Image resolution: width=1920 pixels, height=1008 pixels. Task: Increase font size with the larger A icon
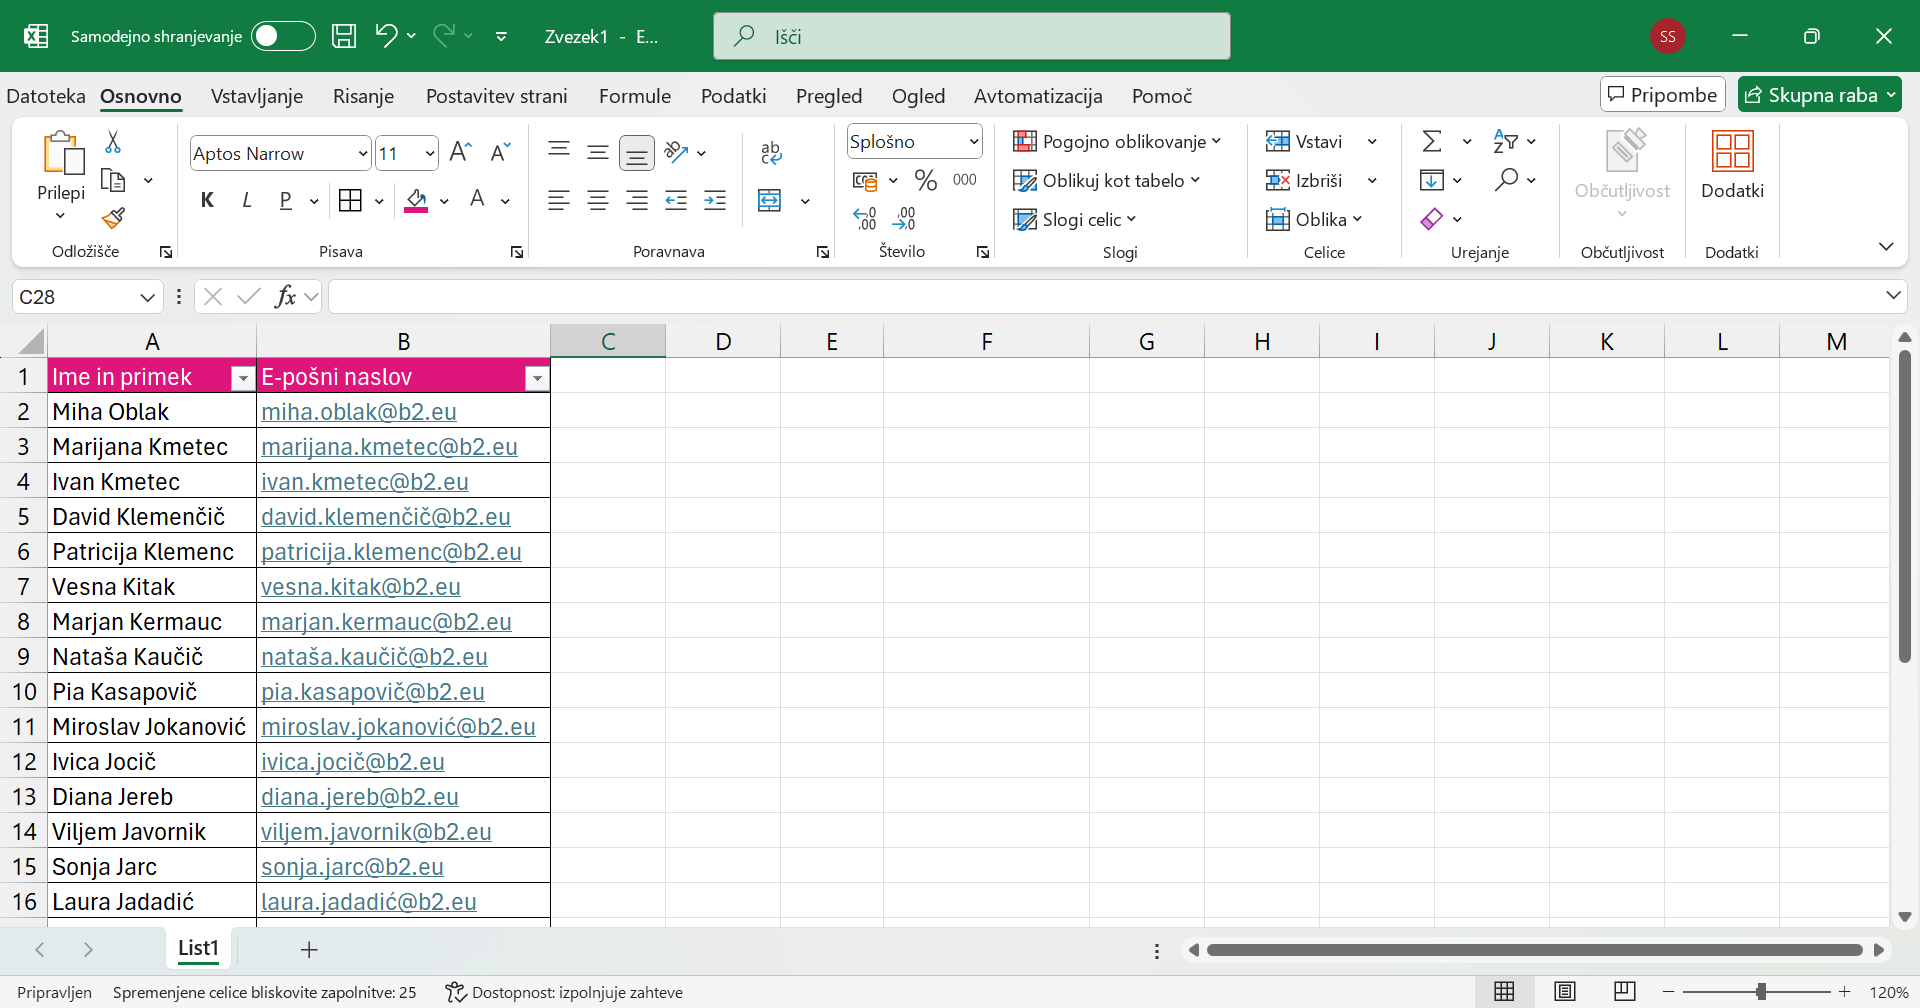[460, 153]
